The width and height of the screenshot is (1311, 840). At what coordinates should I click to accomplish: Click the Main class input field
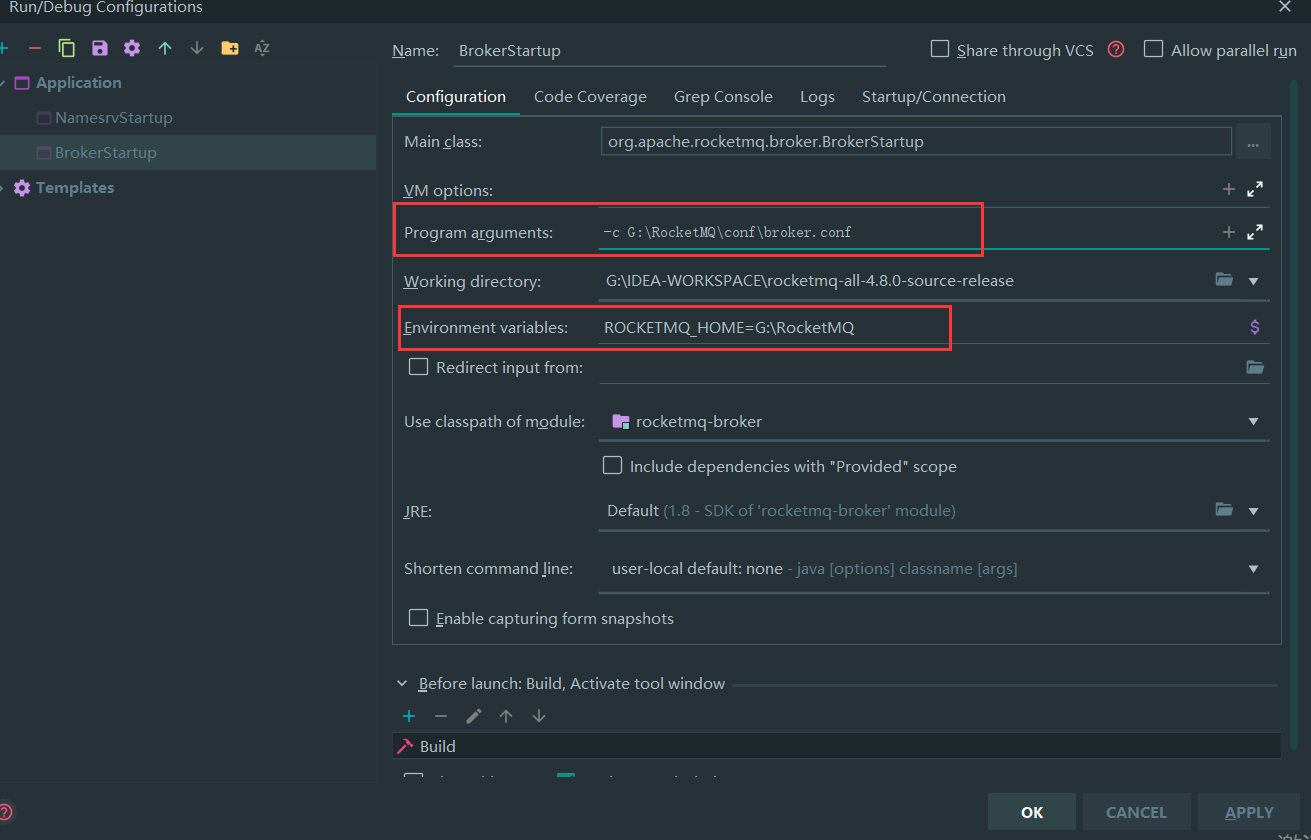tap(916, 142)
